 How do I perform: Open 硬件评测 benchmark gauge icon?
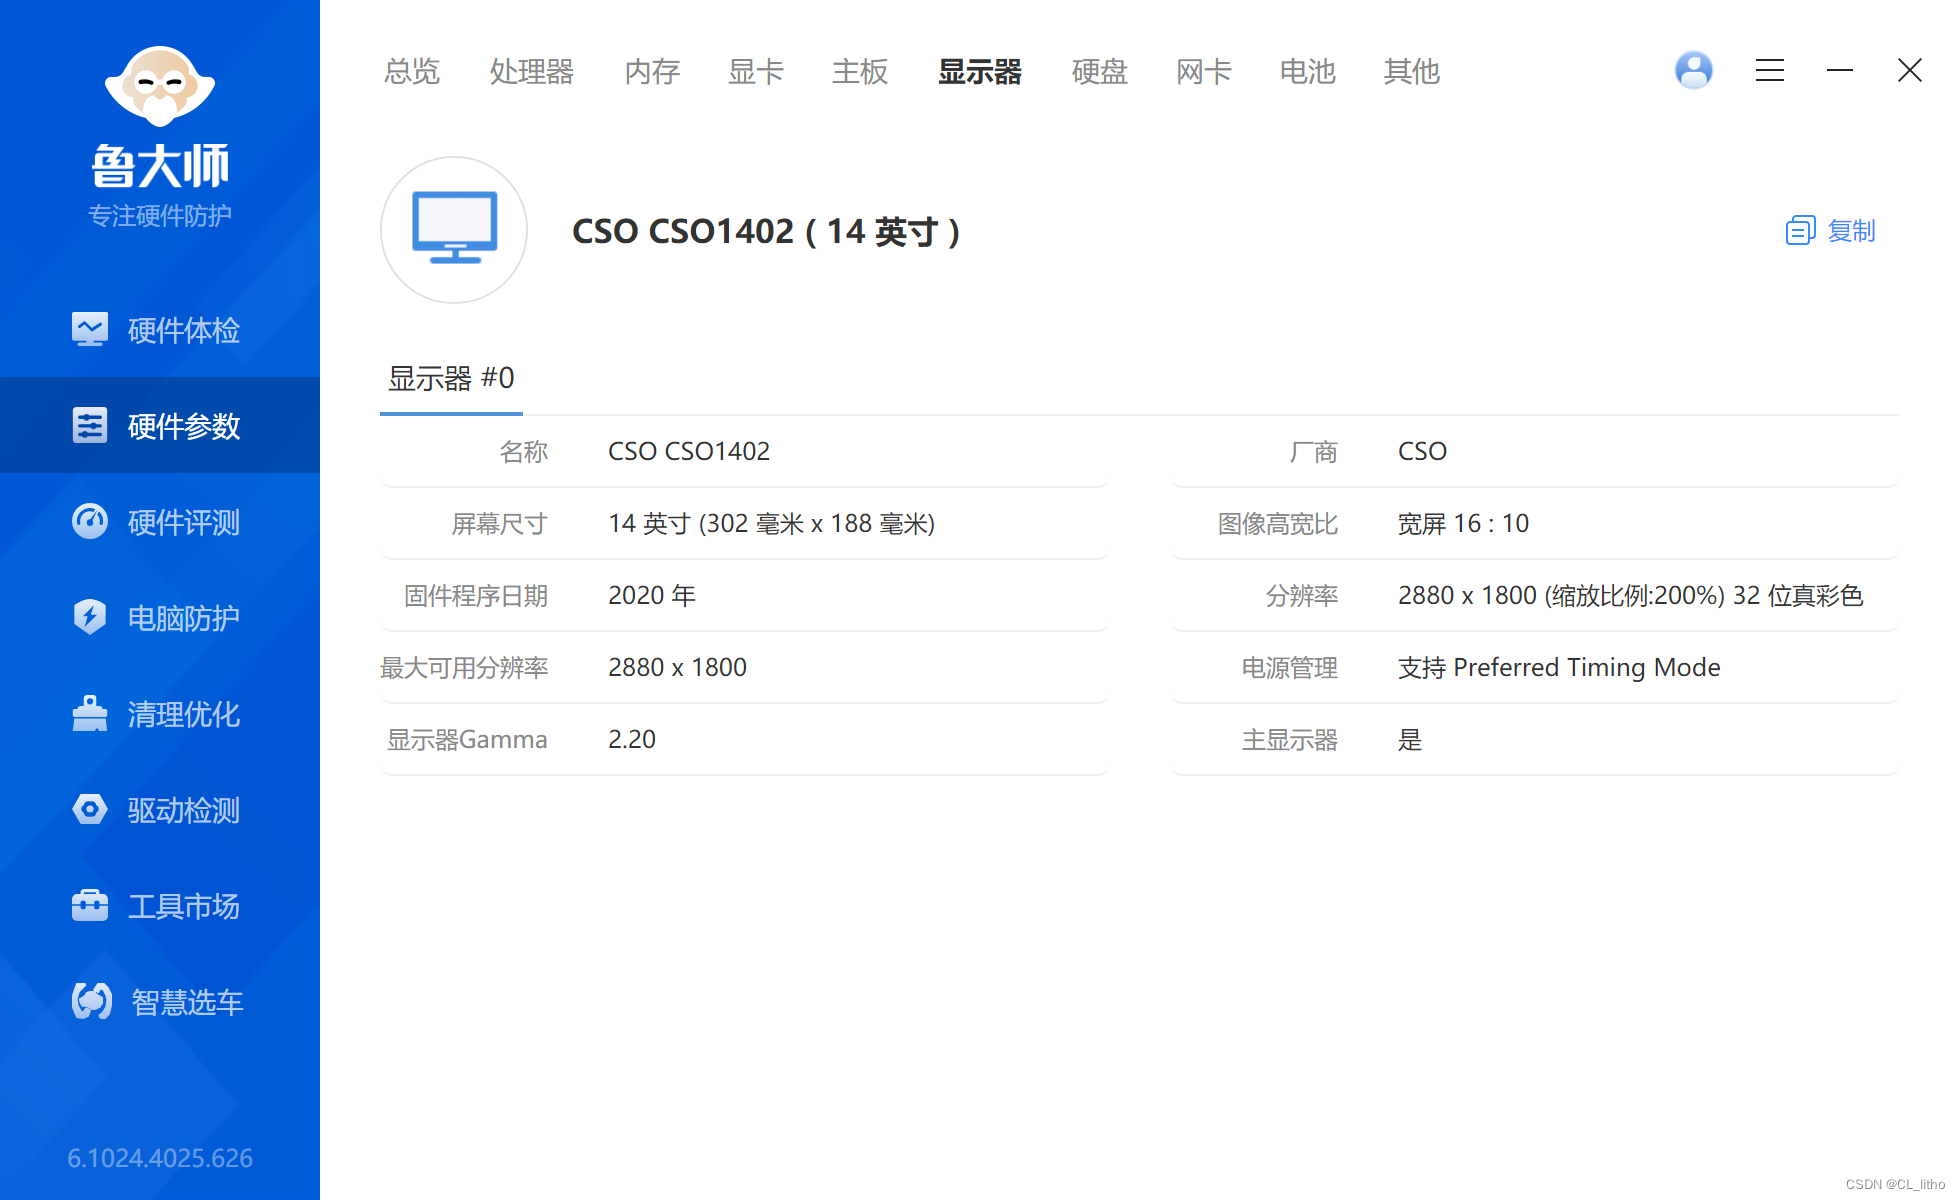(x=90, y=521)
